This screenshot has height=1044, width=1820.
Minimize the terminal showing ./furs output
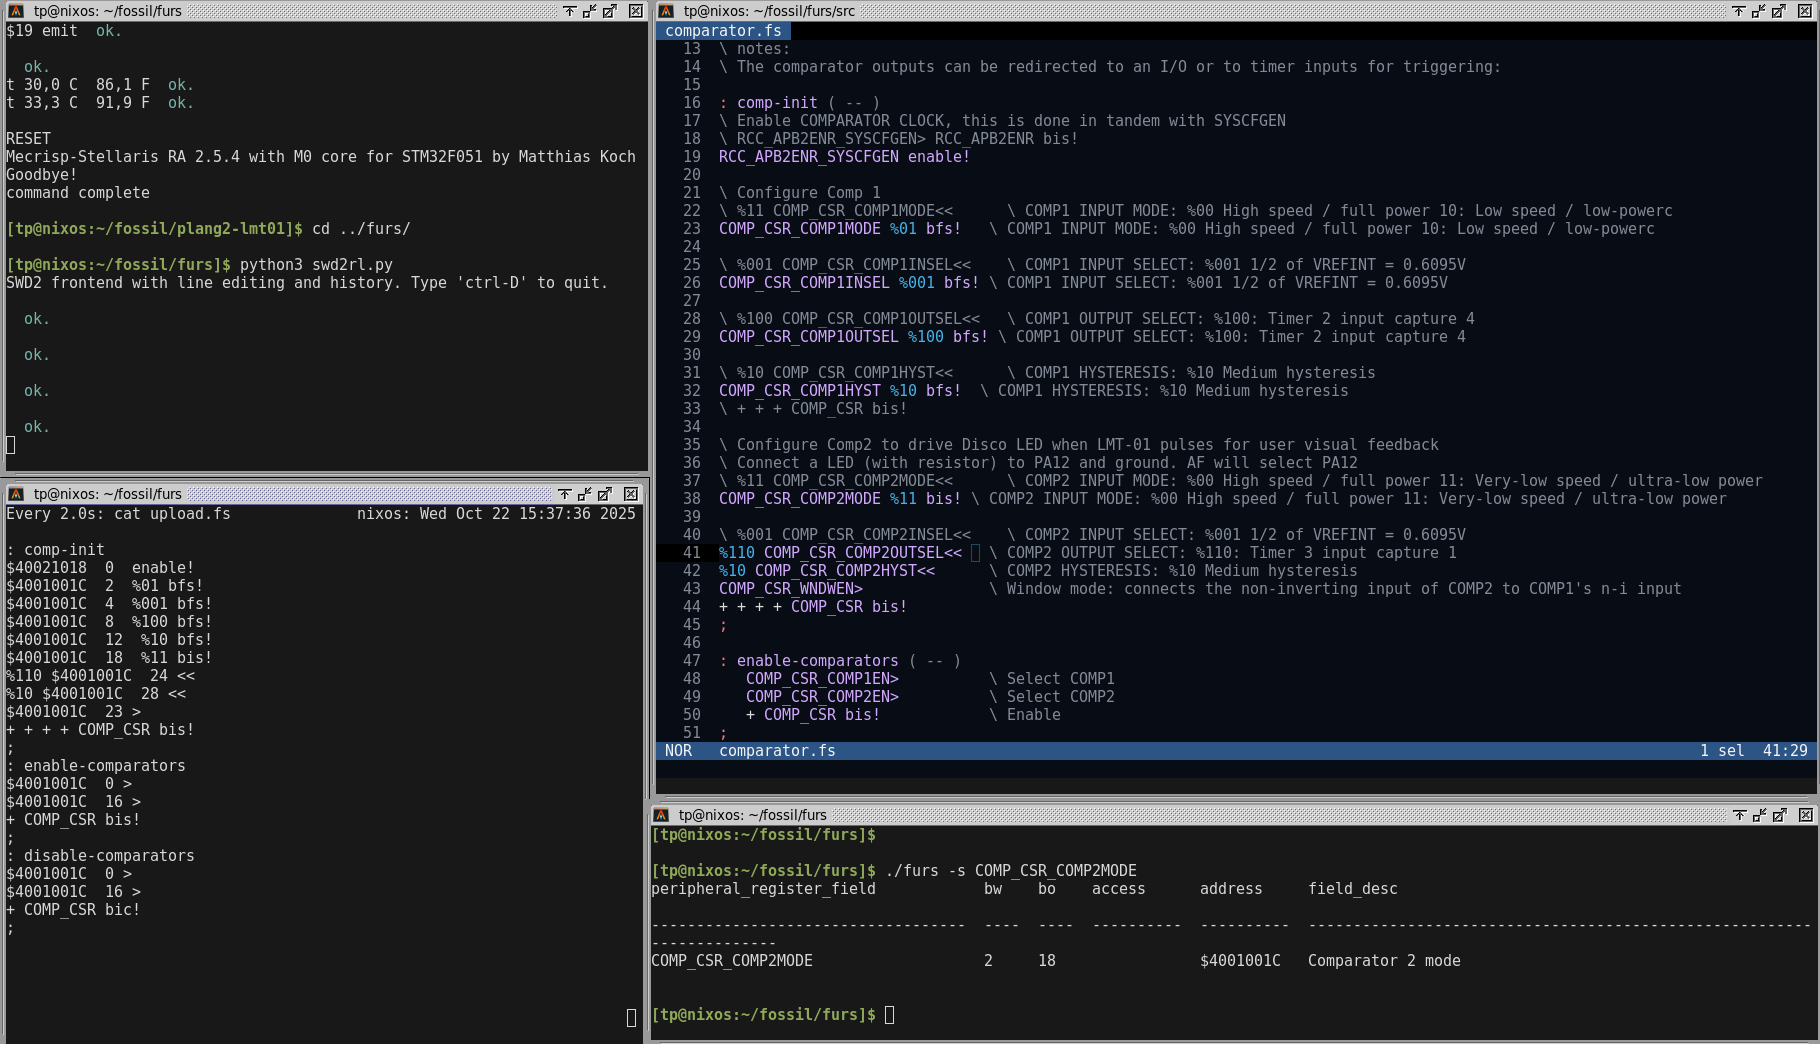pos(1760,815)
